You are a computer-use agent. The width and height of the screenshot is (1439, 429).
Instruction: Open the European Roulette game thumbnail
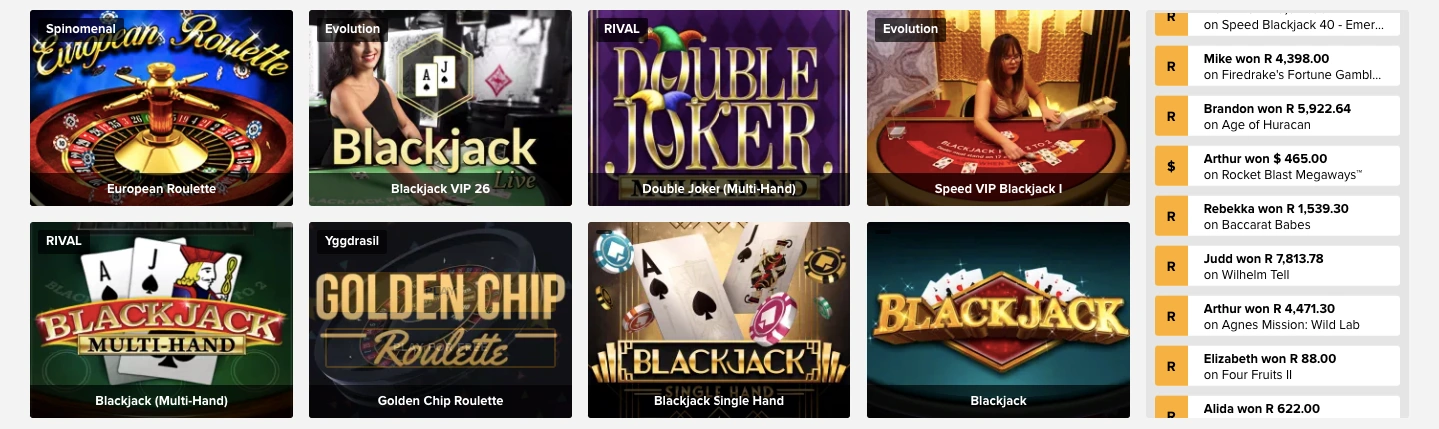[161, 108]
